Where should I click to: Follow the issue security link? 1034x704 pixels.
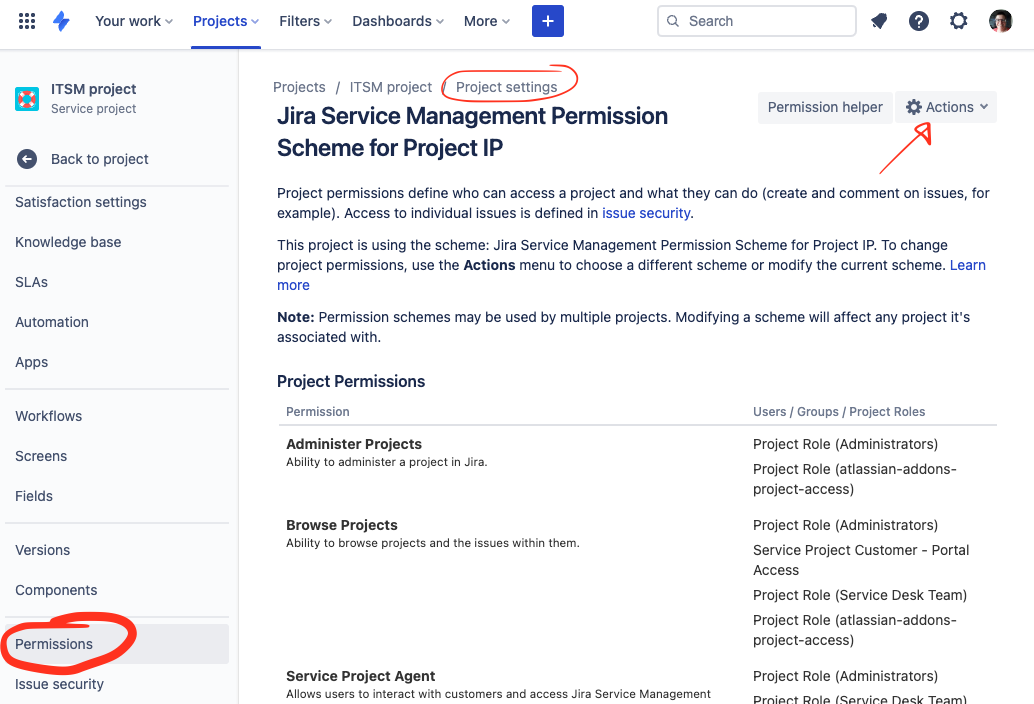point(646,213)
